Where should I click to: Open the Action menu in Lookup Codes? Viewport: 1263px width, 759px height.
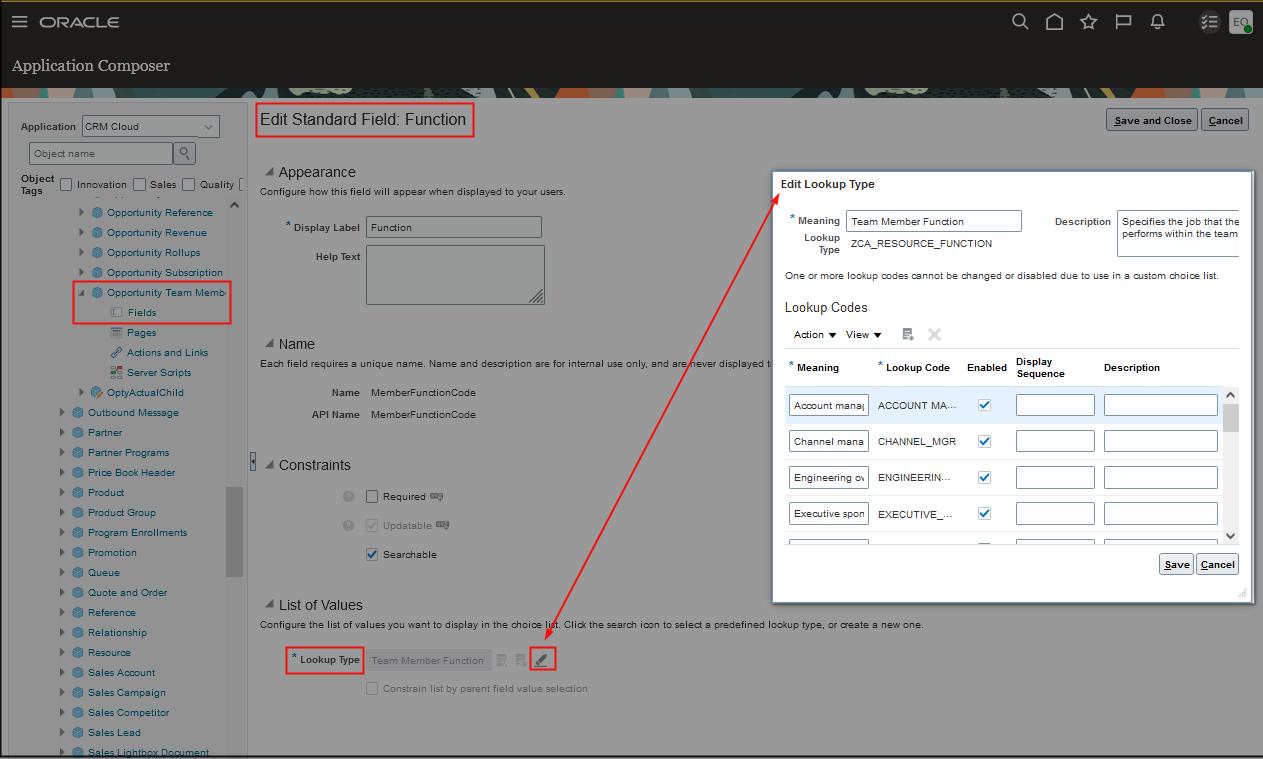point(812,334)
